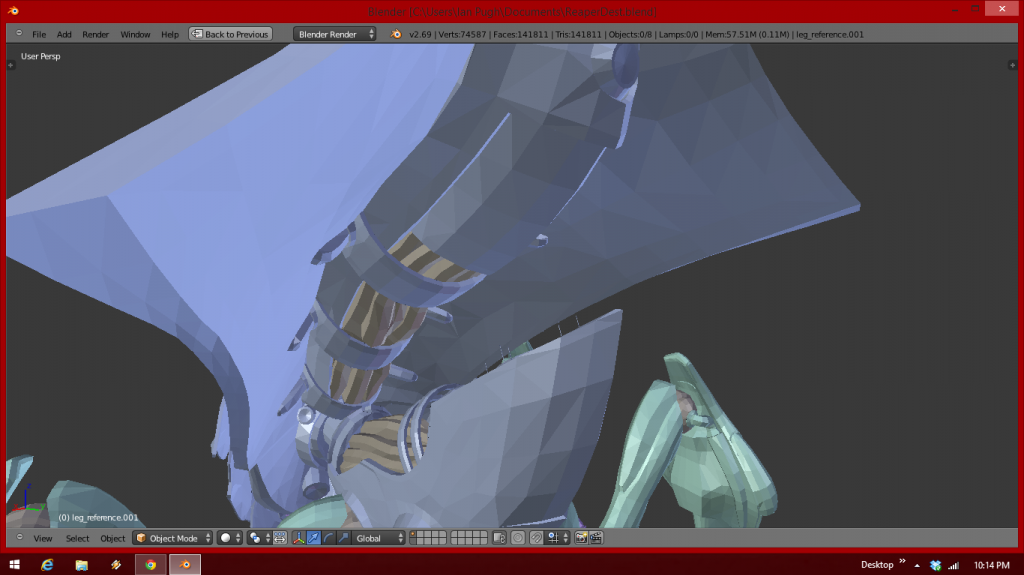This screenshot has width=1024, height=575.
Task: Click the Blender logo in title bar
Action: [x=13, y=10]
